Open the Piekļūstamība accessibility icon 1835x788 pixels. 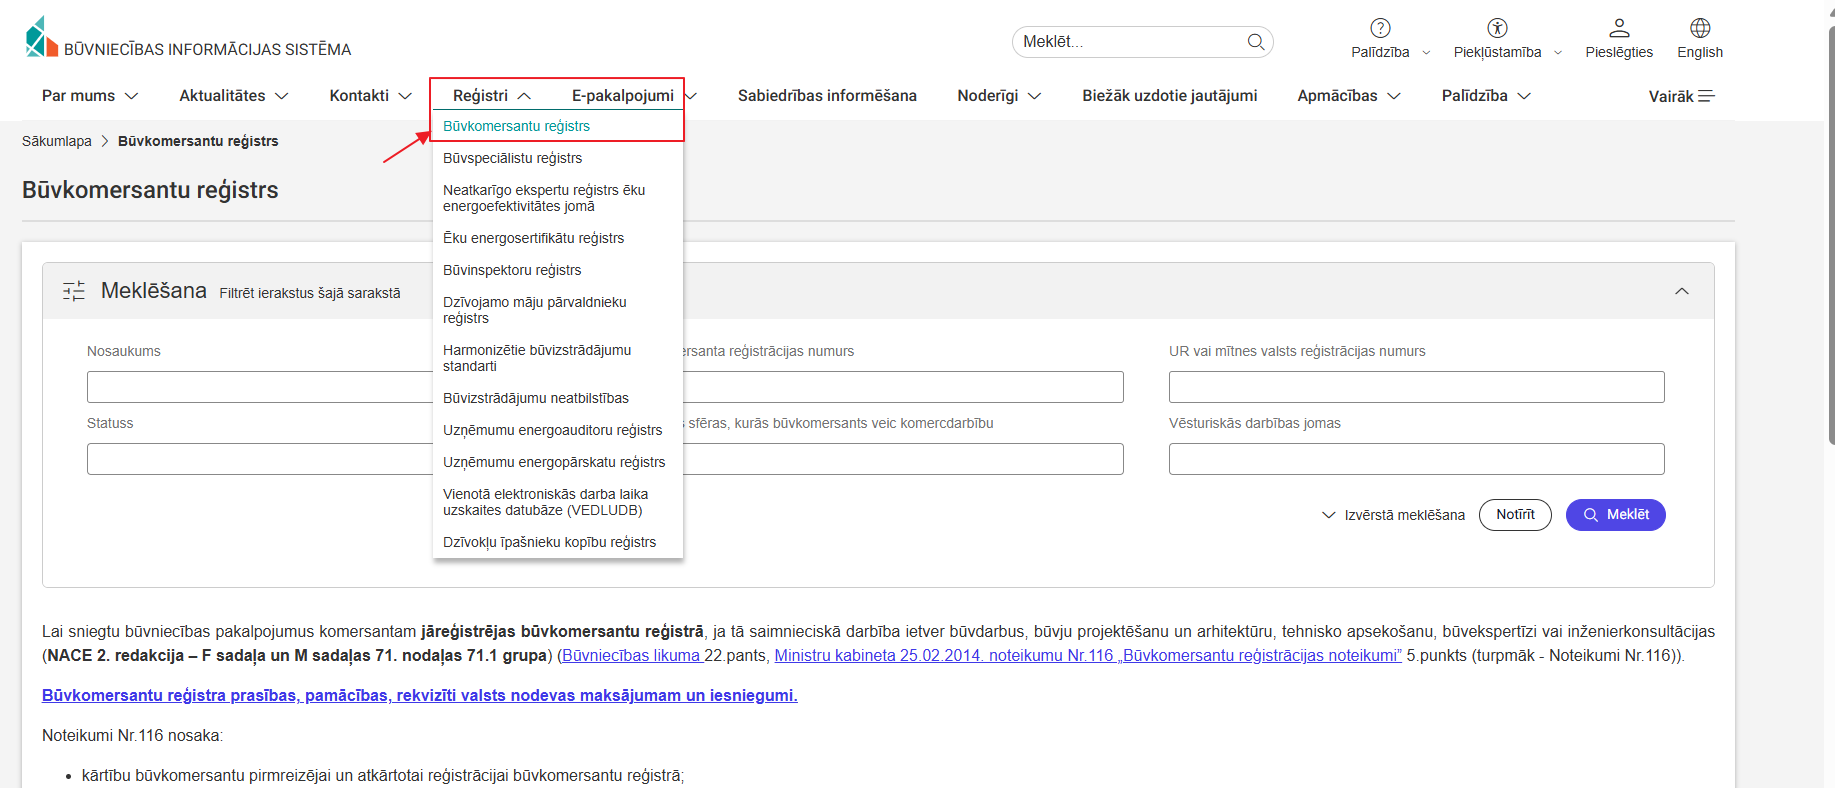1497,28
